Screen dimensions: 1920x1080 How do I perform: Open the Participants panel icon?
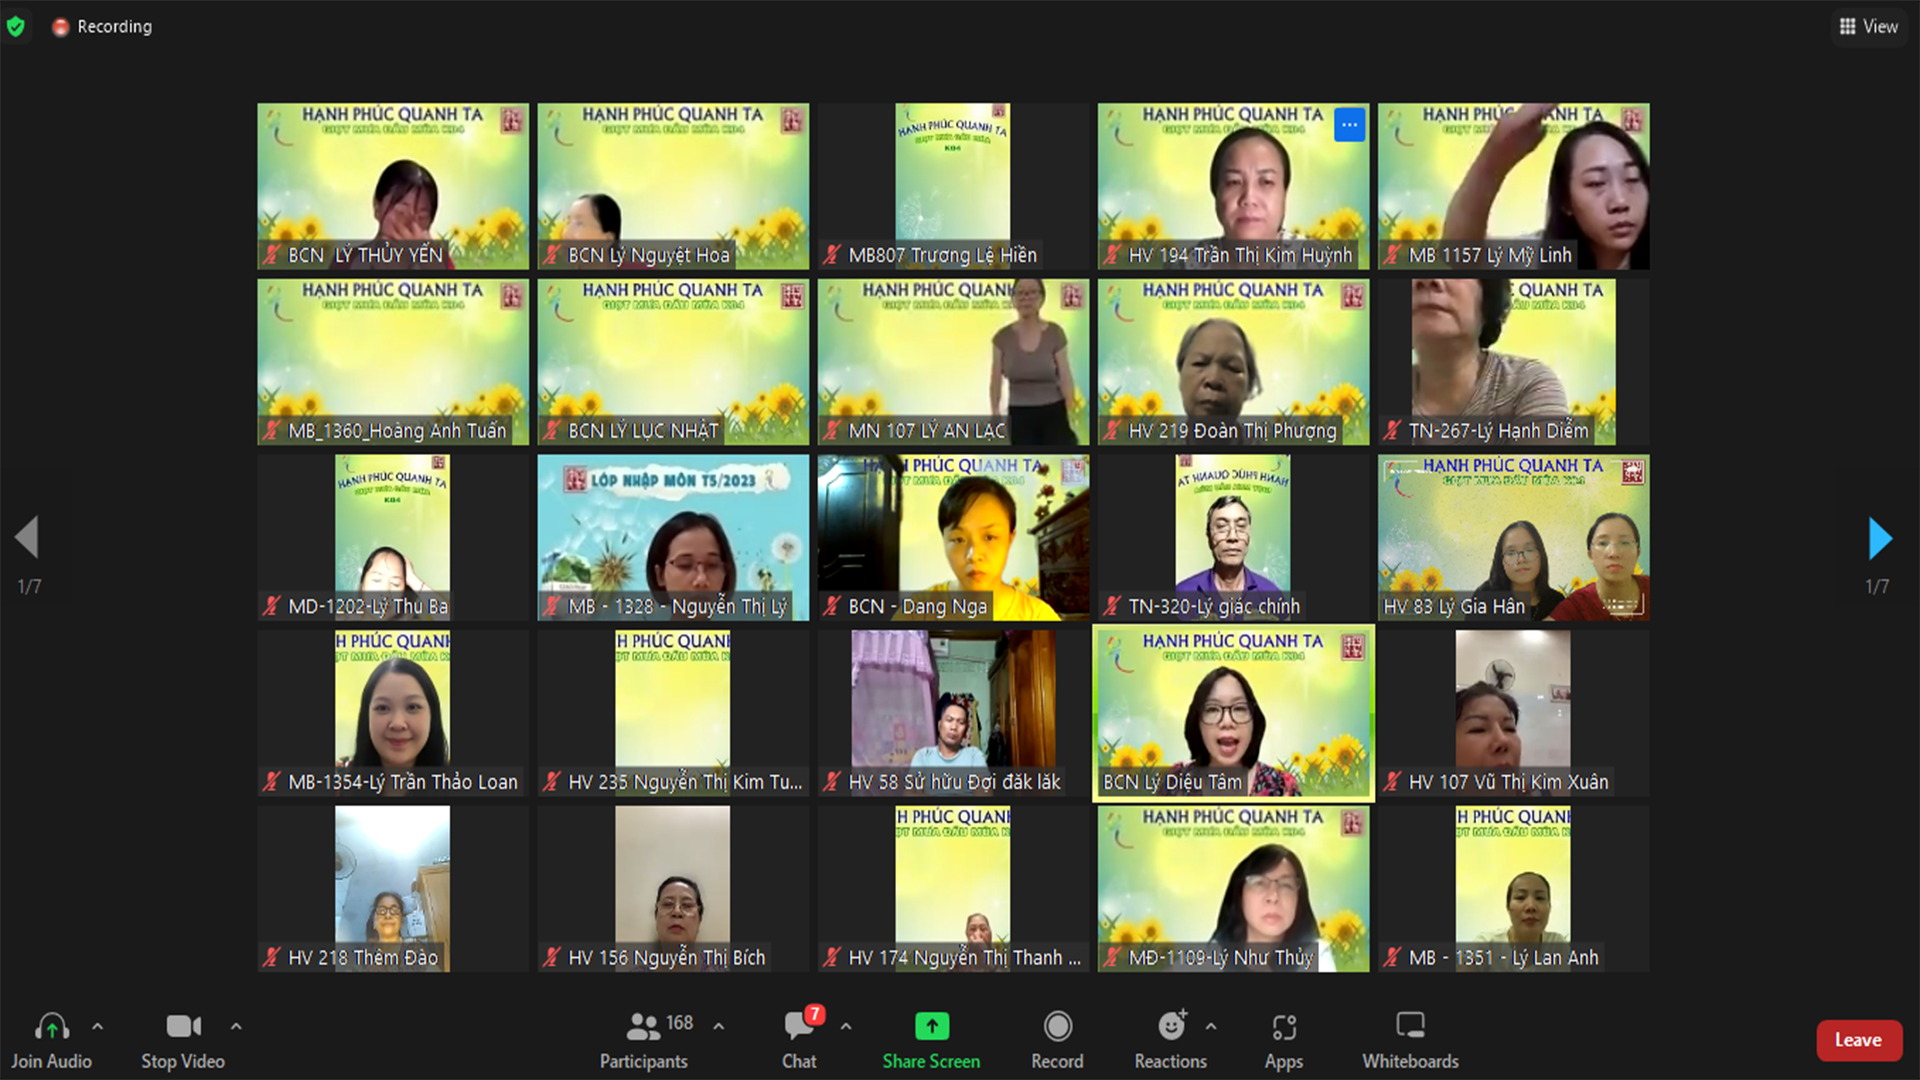pyautogui.click(x=643, y=1027)
